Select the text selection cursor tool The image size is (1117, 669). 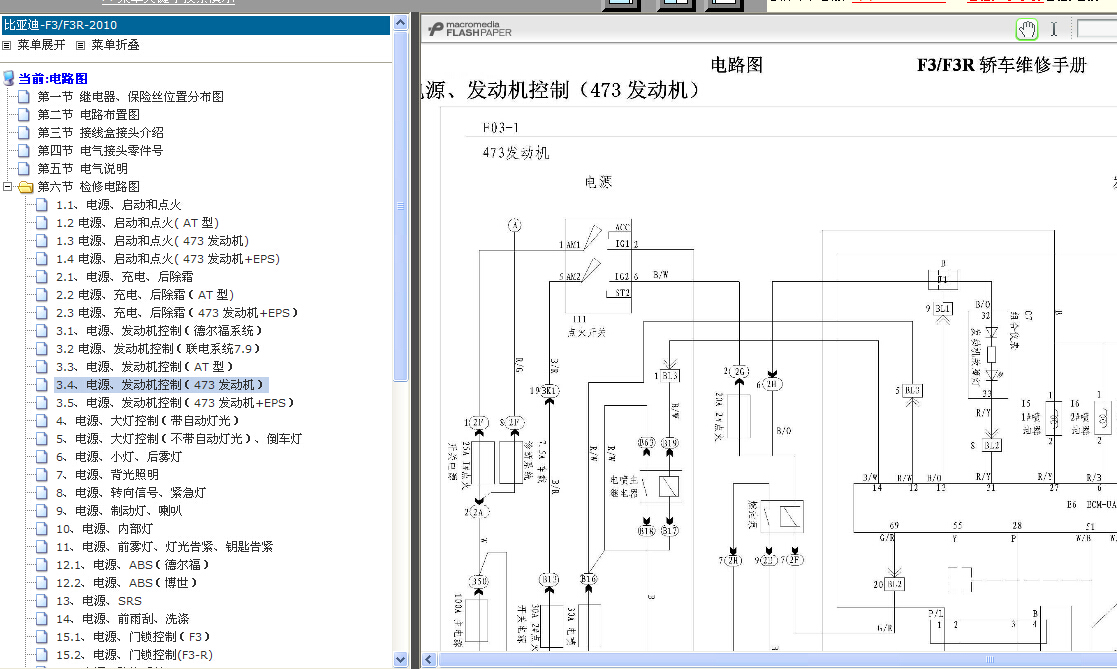pyautogui.click(x=1054, y=29)
